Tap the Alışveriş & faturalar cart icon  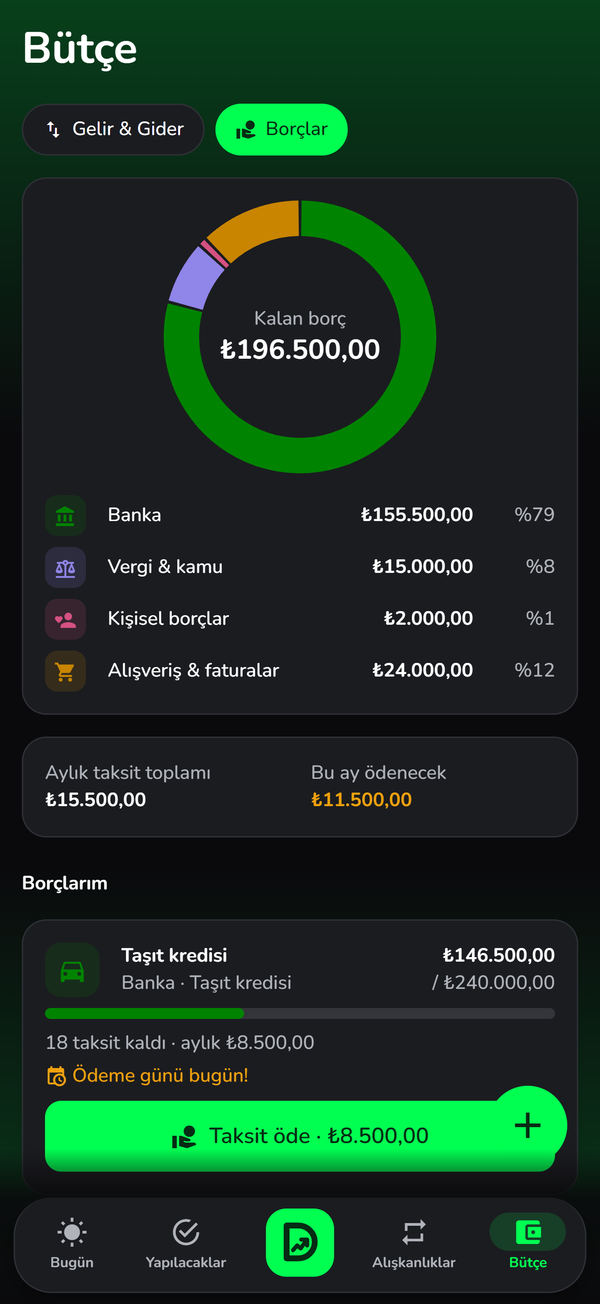pyautogui.click(x=66, y=671)
